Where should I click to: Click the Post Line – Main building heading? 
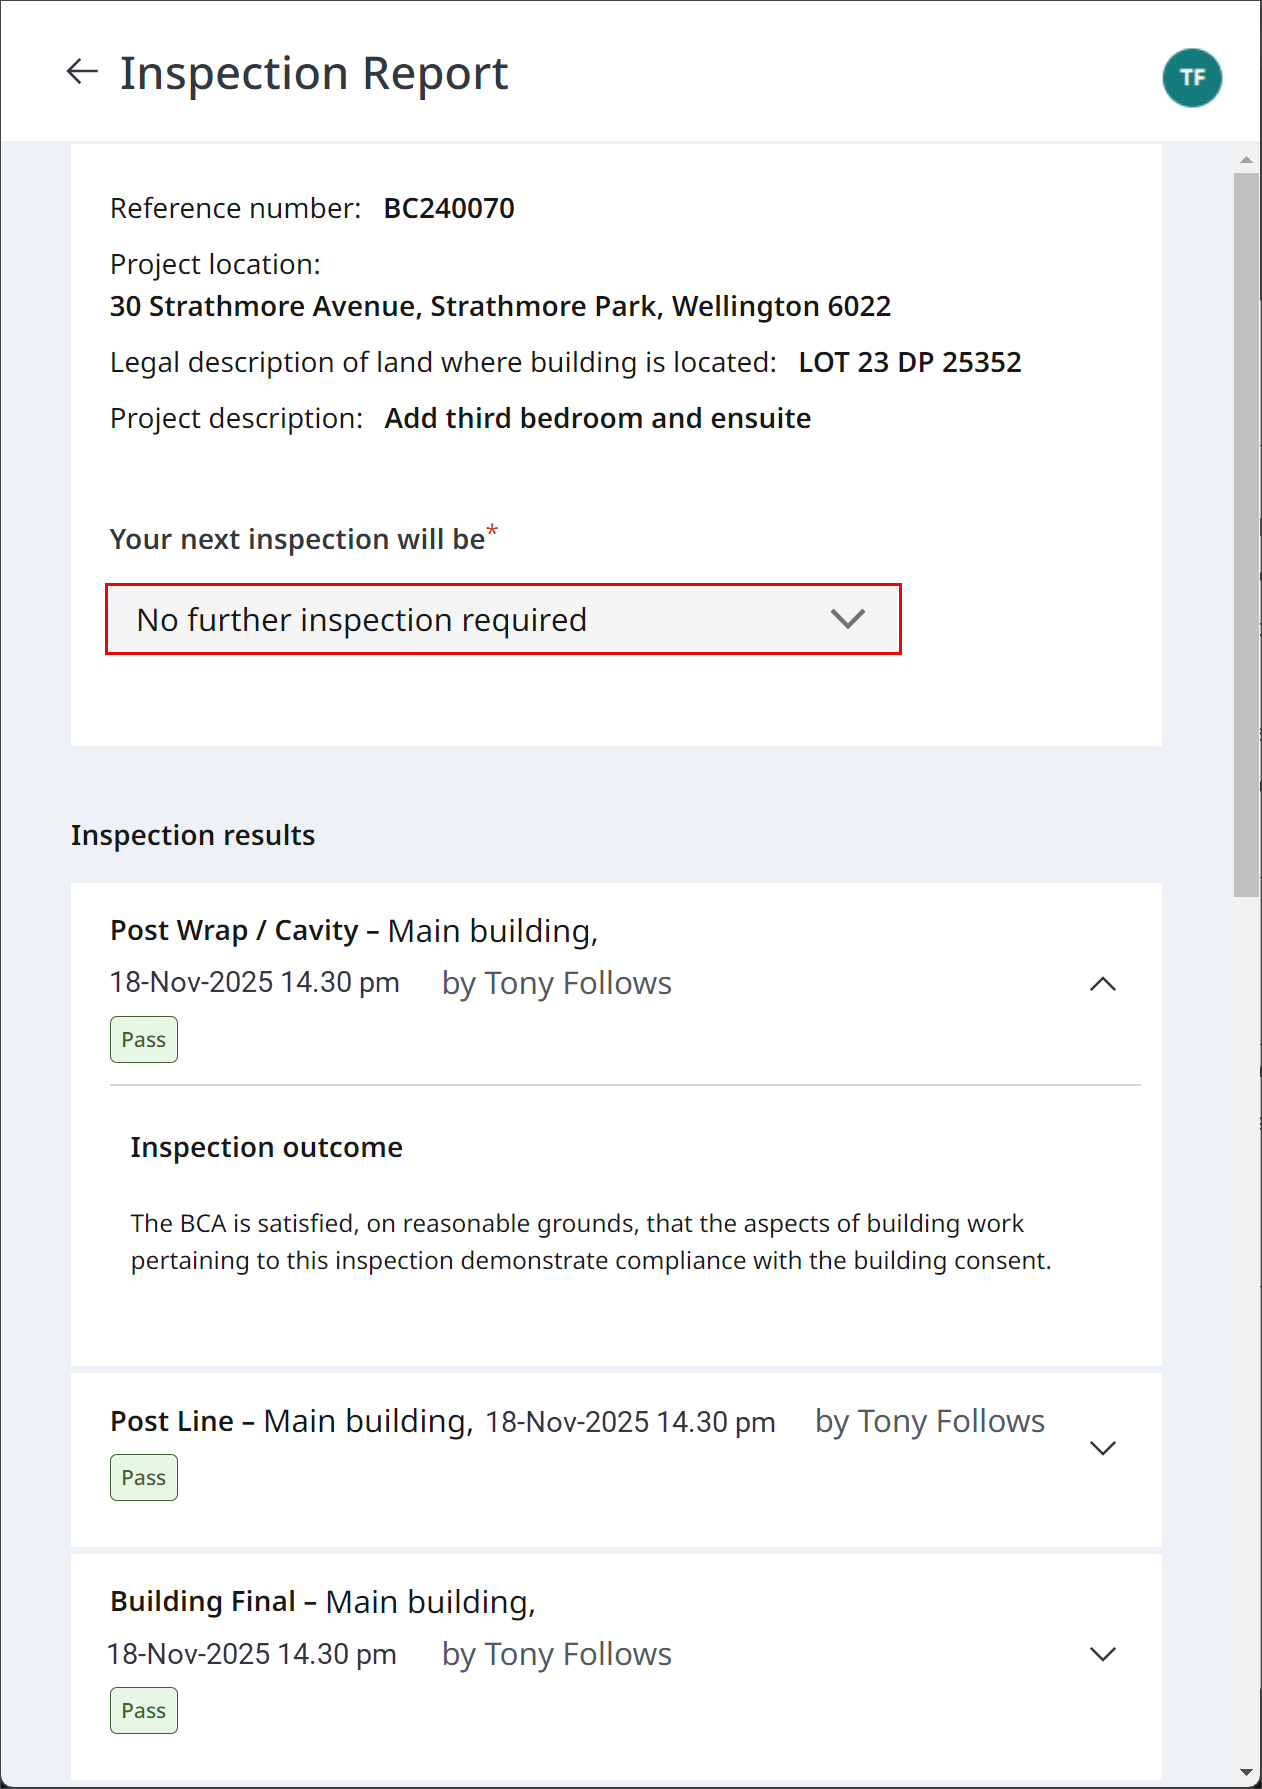click(x=291, y=1421)
